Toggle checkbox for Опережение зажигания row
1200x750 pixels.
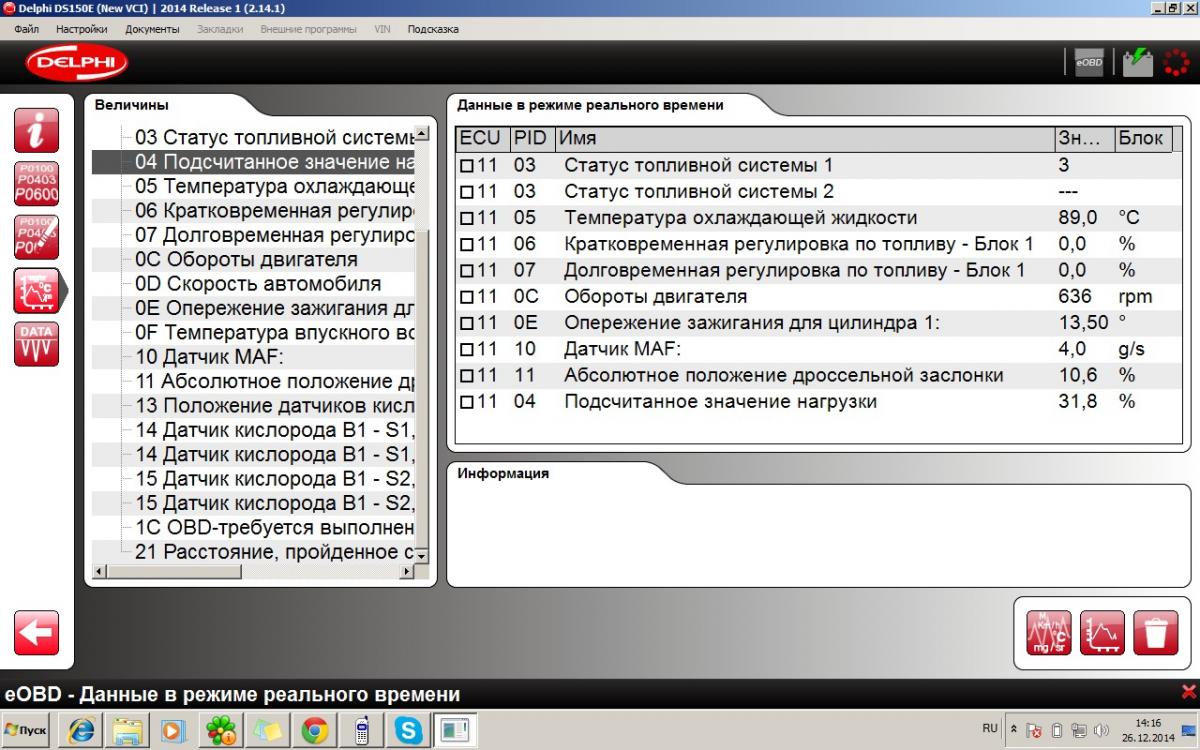pyautogui.click(x=465, y=324)
